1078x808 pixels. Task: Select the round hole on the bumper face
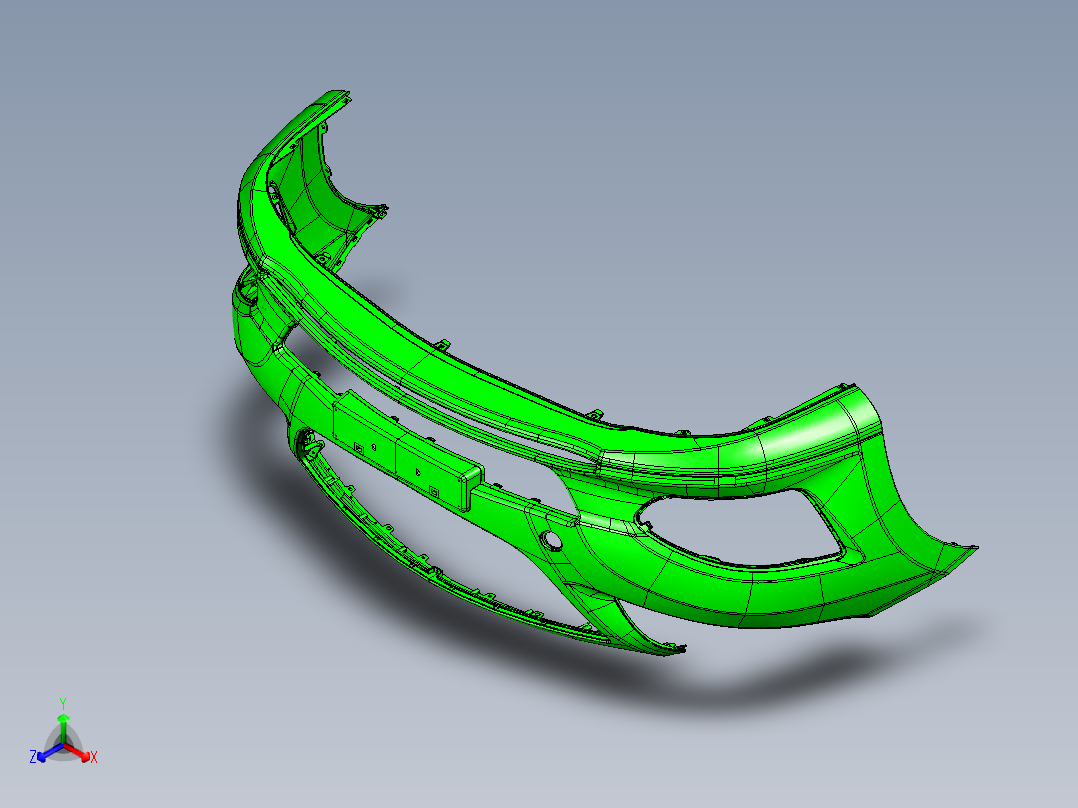coord(552,541)
